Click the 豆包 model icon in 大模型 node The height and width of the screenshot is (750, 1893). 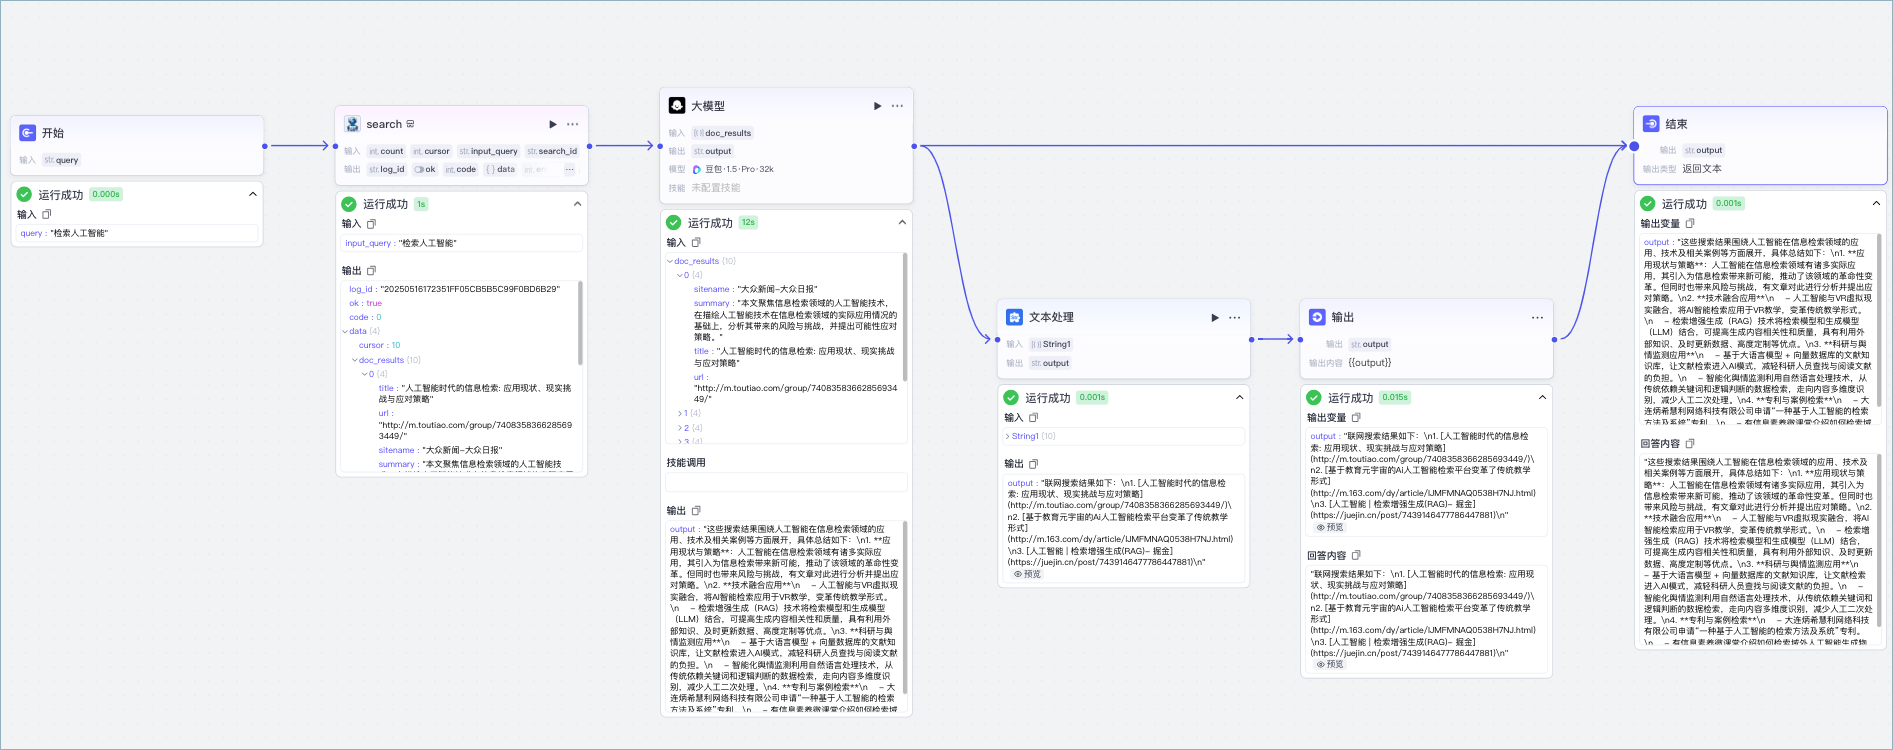click(697, 169)
